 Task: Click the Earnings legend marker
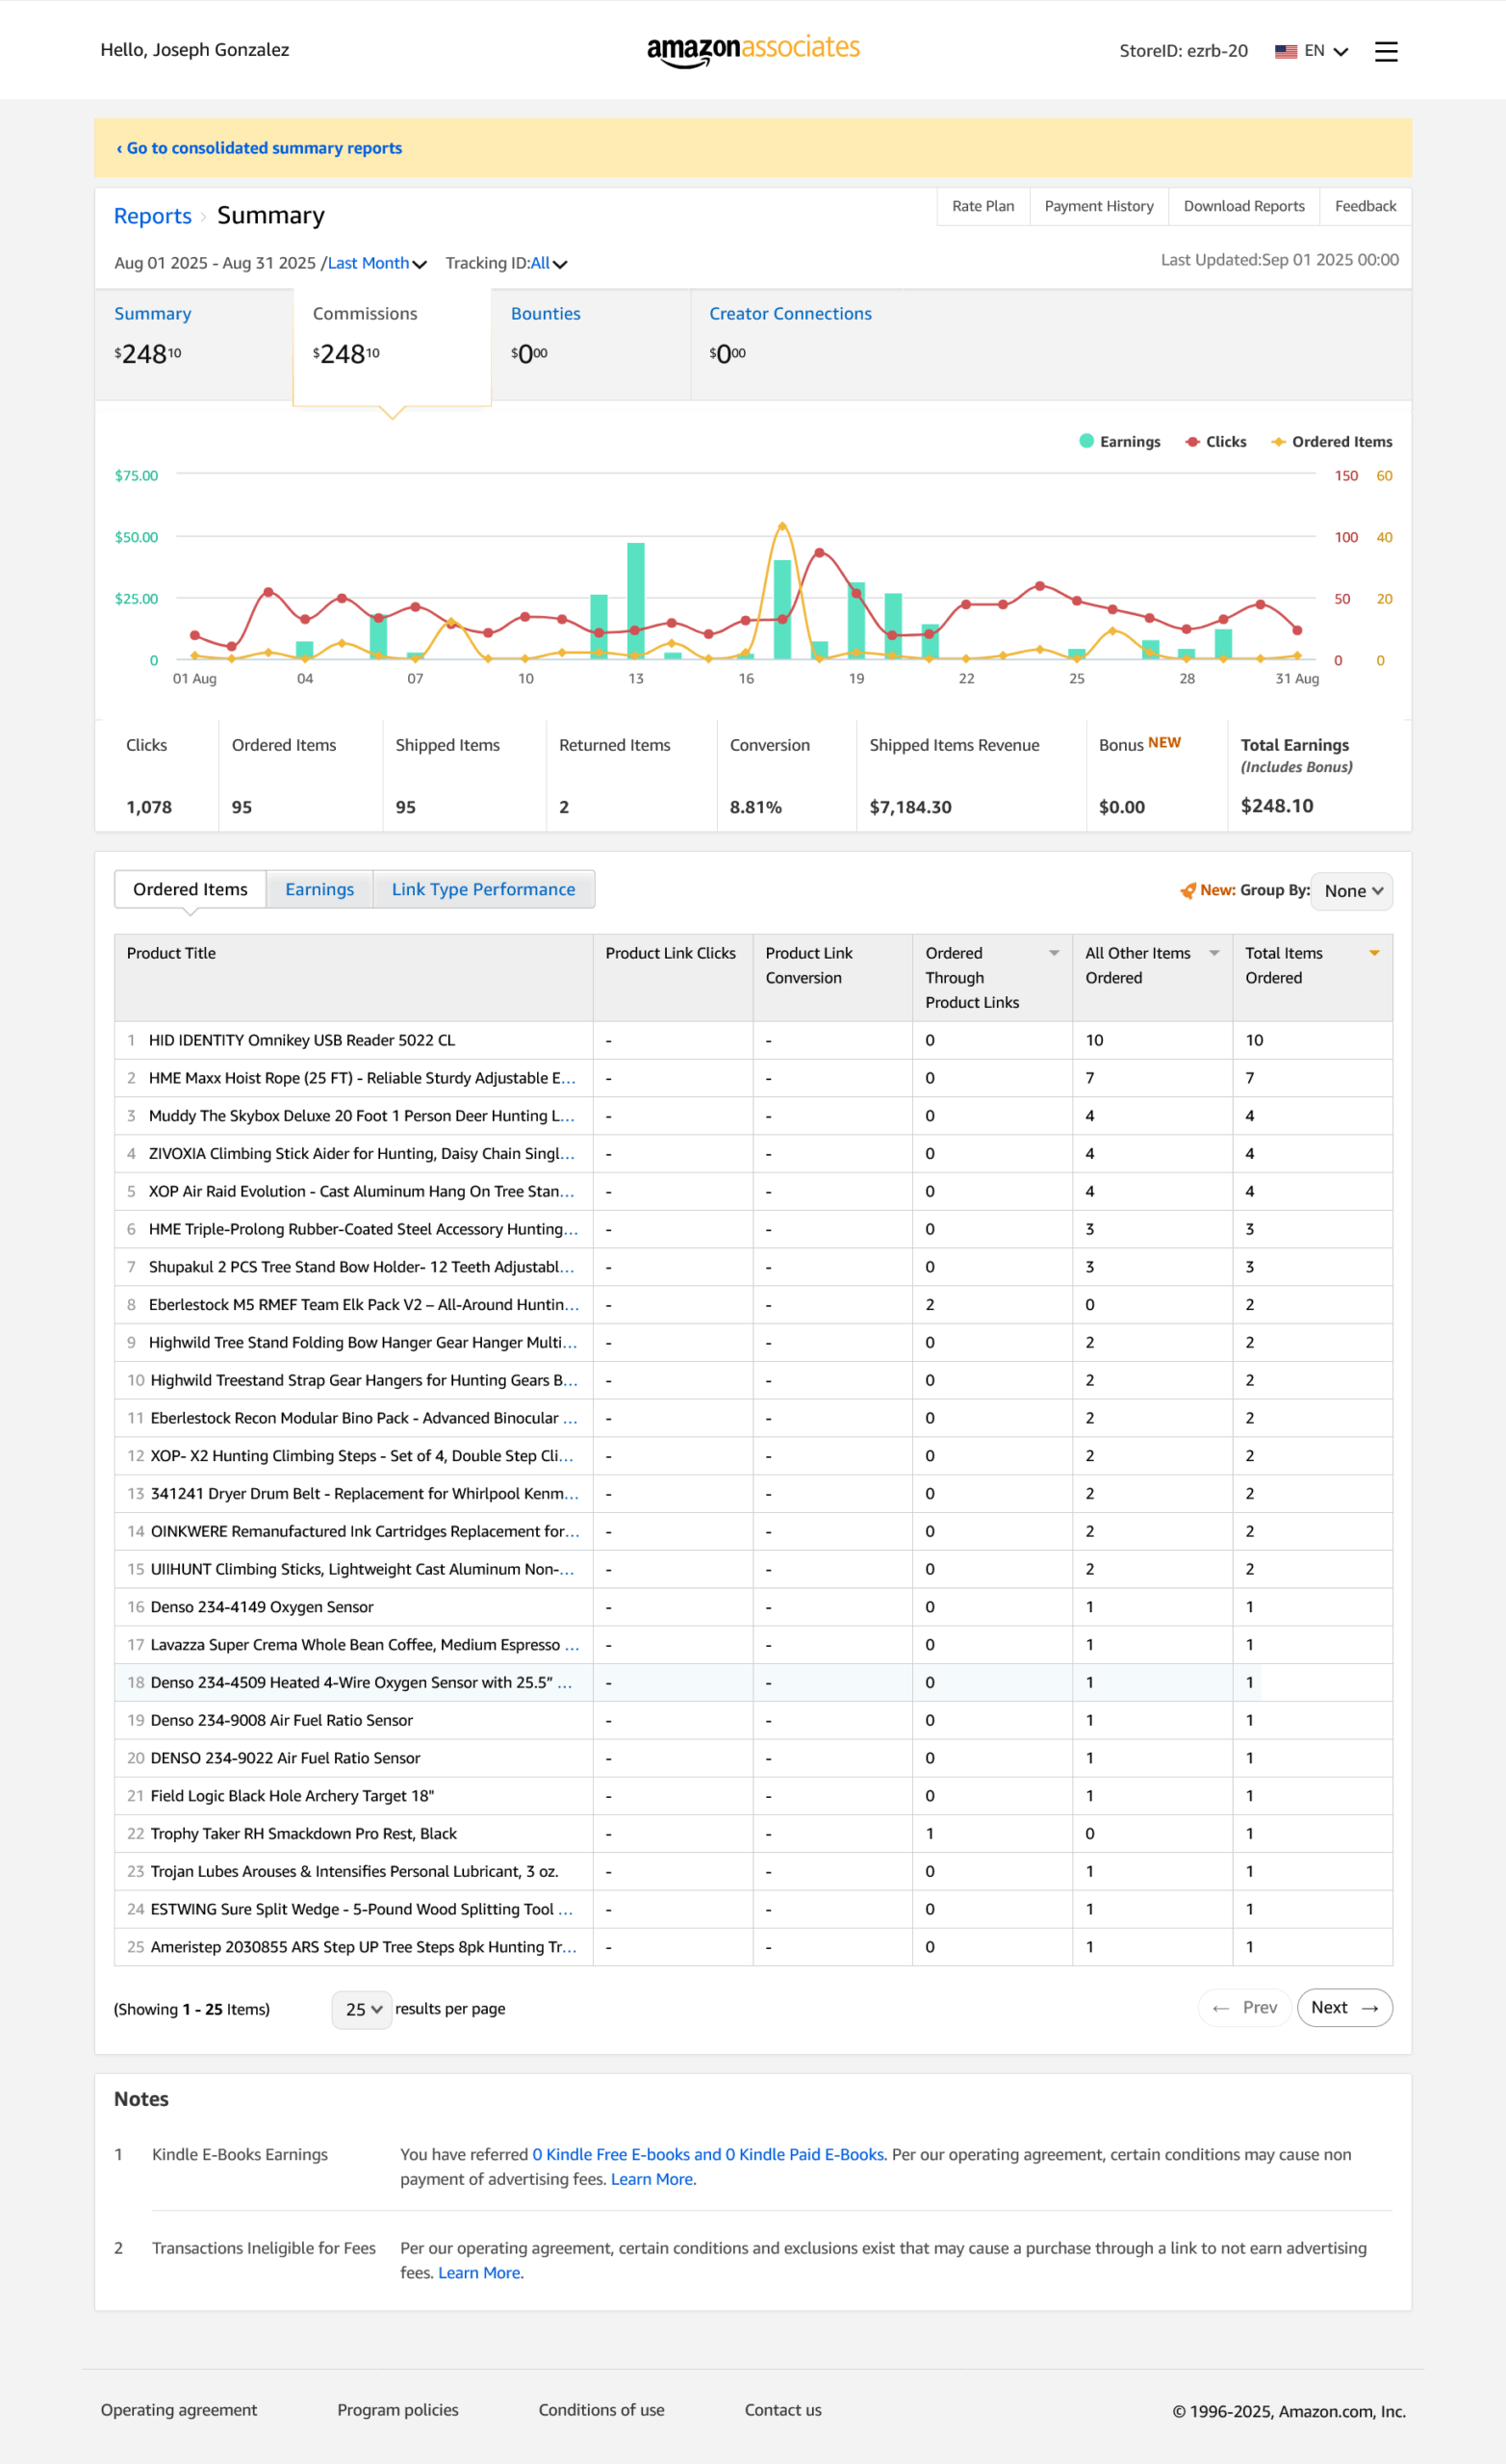(1086, 441)
